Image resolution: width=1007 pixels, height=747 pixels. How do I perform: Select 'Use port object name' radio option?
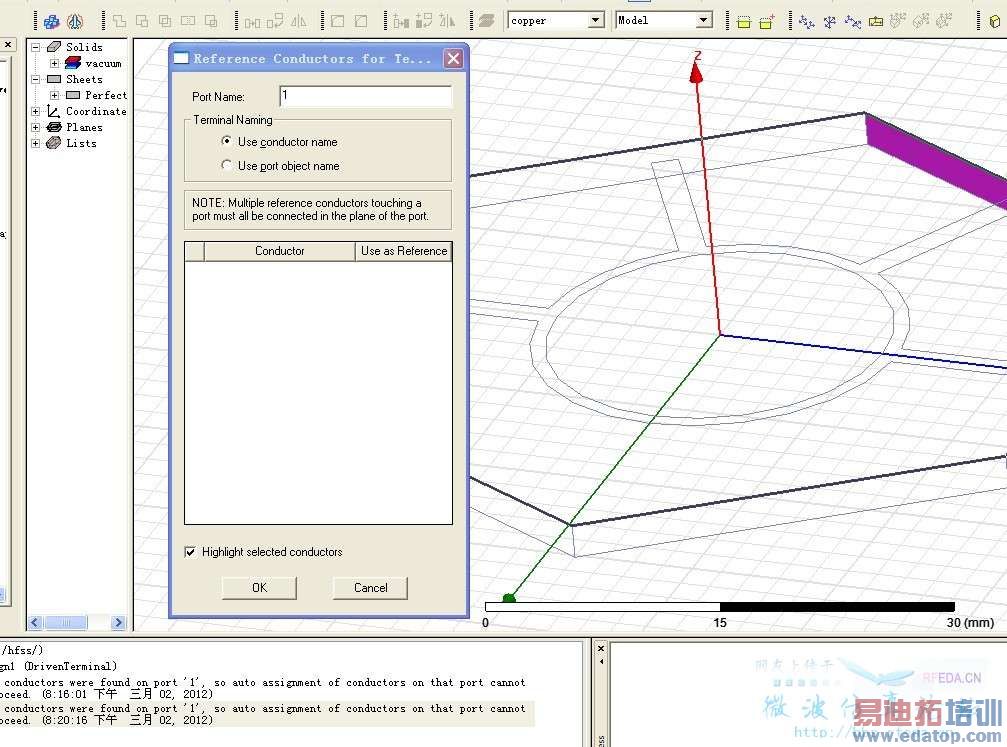coord(227,166)
